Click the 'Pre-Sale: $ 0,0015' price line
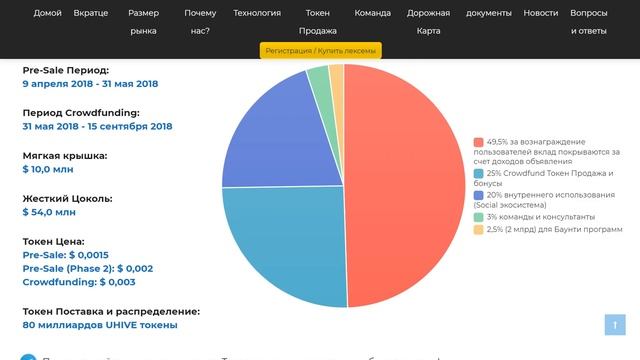The image size is (640, 360). click(x=65, y=255)
